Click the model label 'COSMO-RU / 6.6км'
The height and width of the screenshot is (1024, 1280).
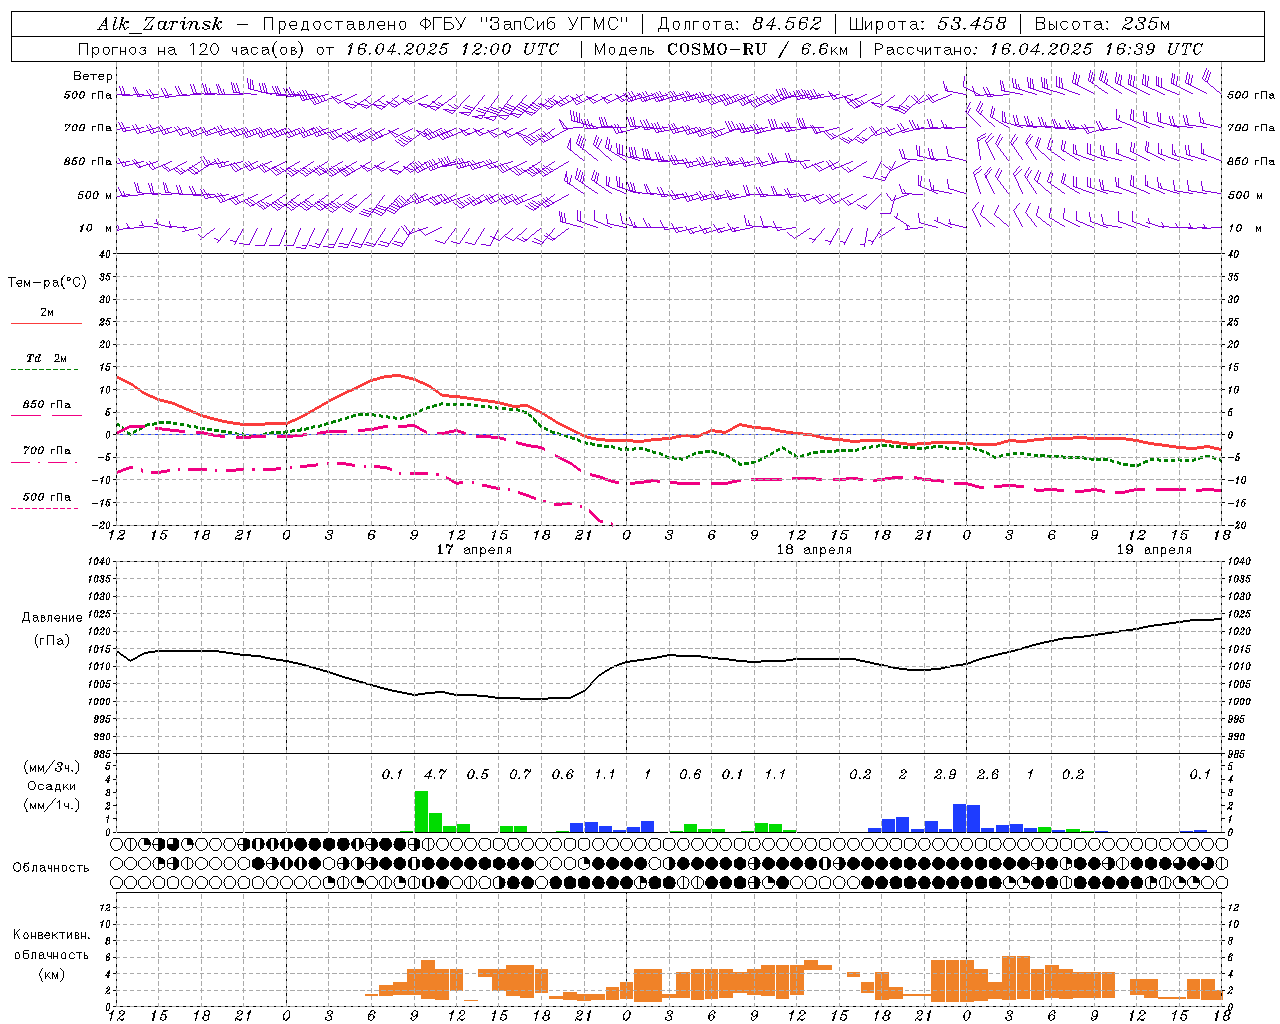coord(757,49)
